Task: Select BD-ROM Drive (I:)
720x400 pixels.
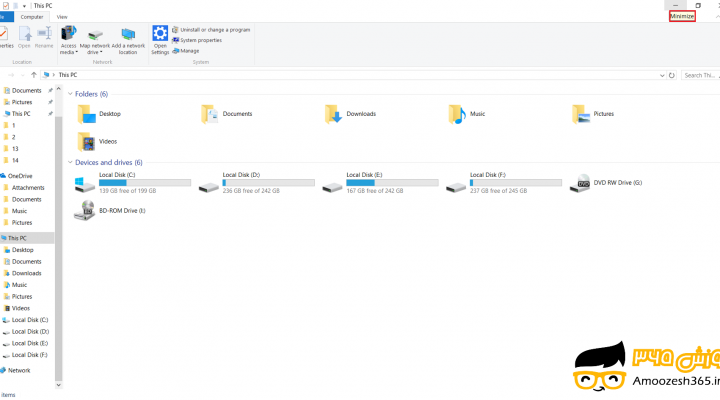Action: pyautogui.click(x=110, y=211)
